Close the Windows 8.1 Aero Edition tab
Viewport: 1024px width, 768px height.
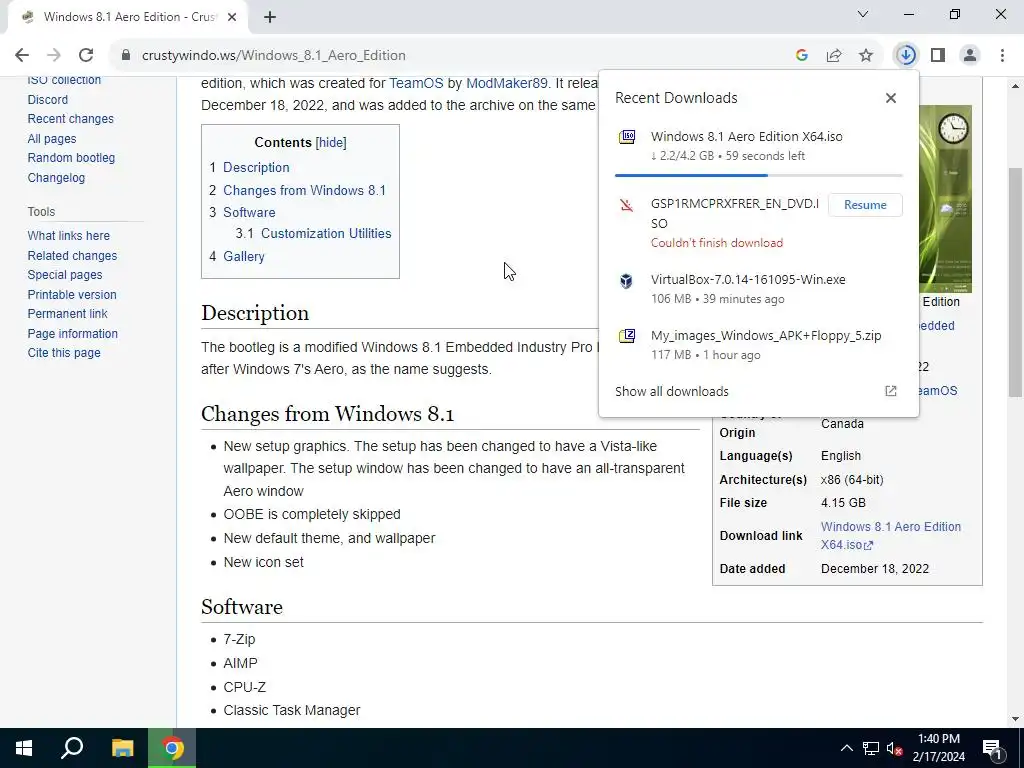(232, 17)
